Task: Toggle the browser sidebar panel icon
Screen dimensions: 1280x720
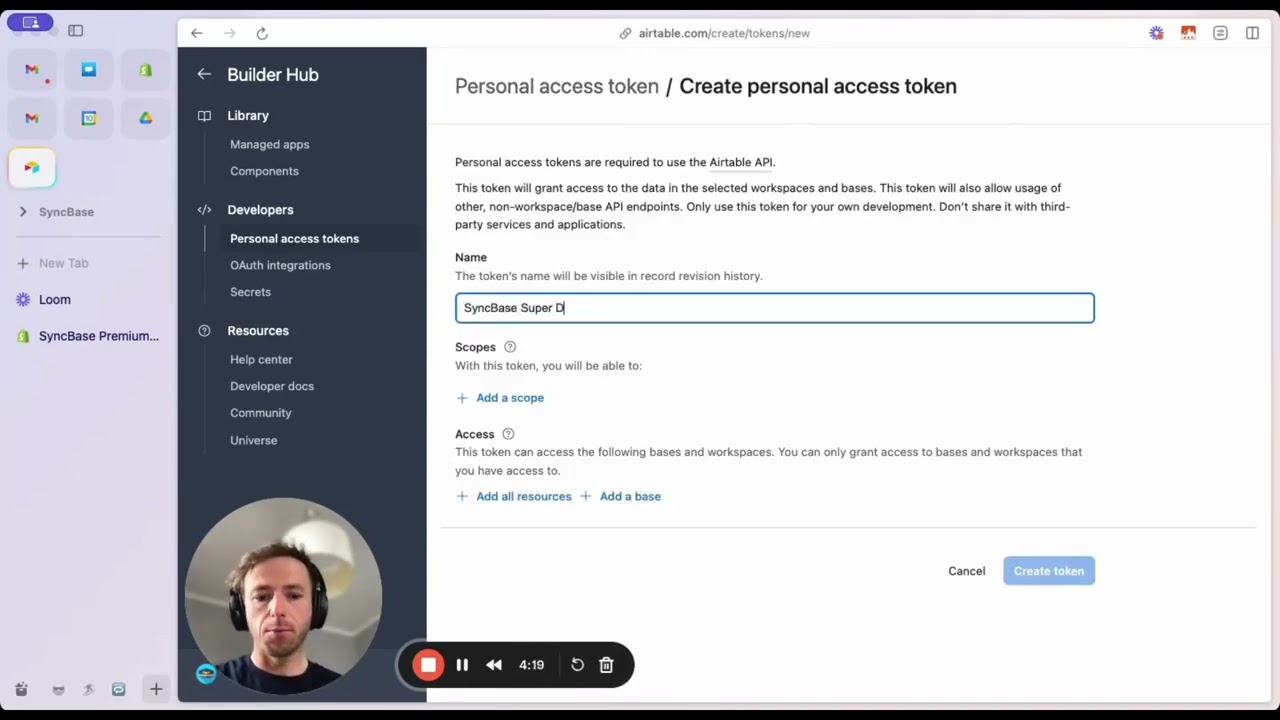Action: pos(76,31)
